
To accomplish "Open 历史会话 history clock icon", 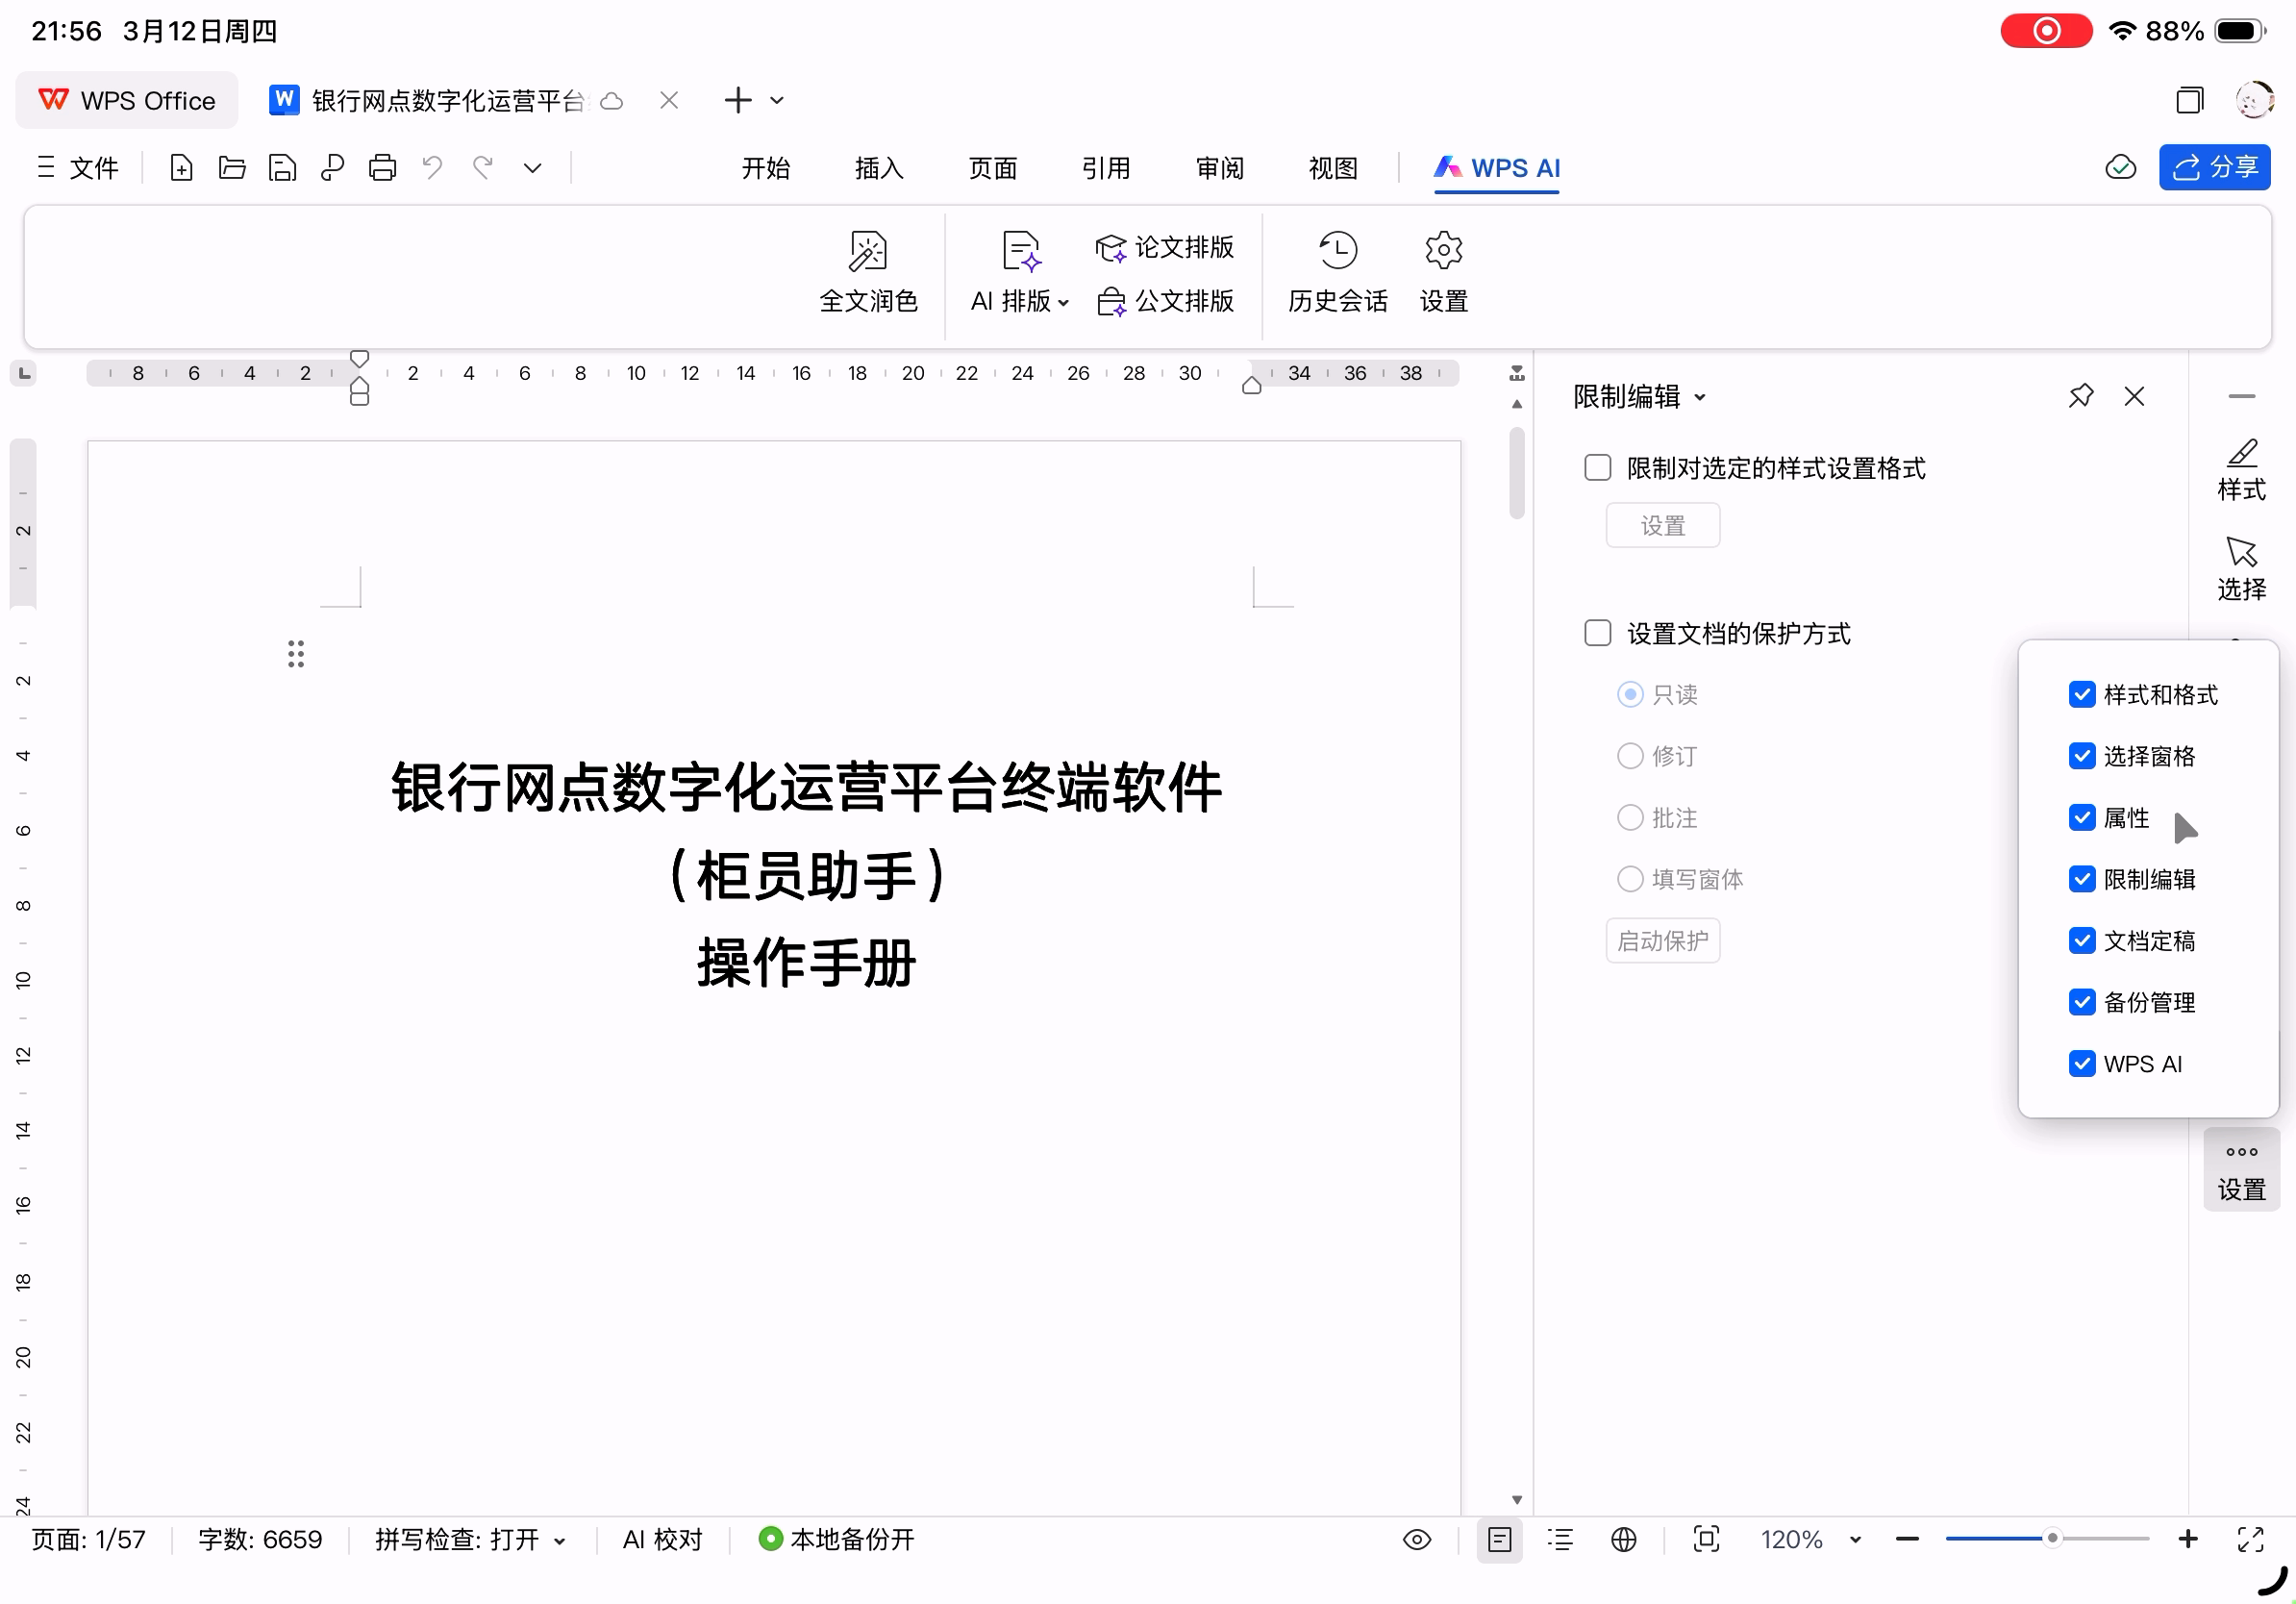I will 1337,251.
